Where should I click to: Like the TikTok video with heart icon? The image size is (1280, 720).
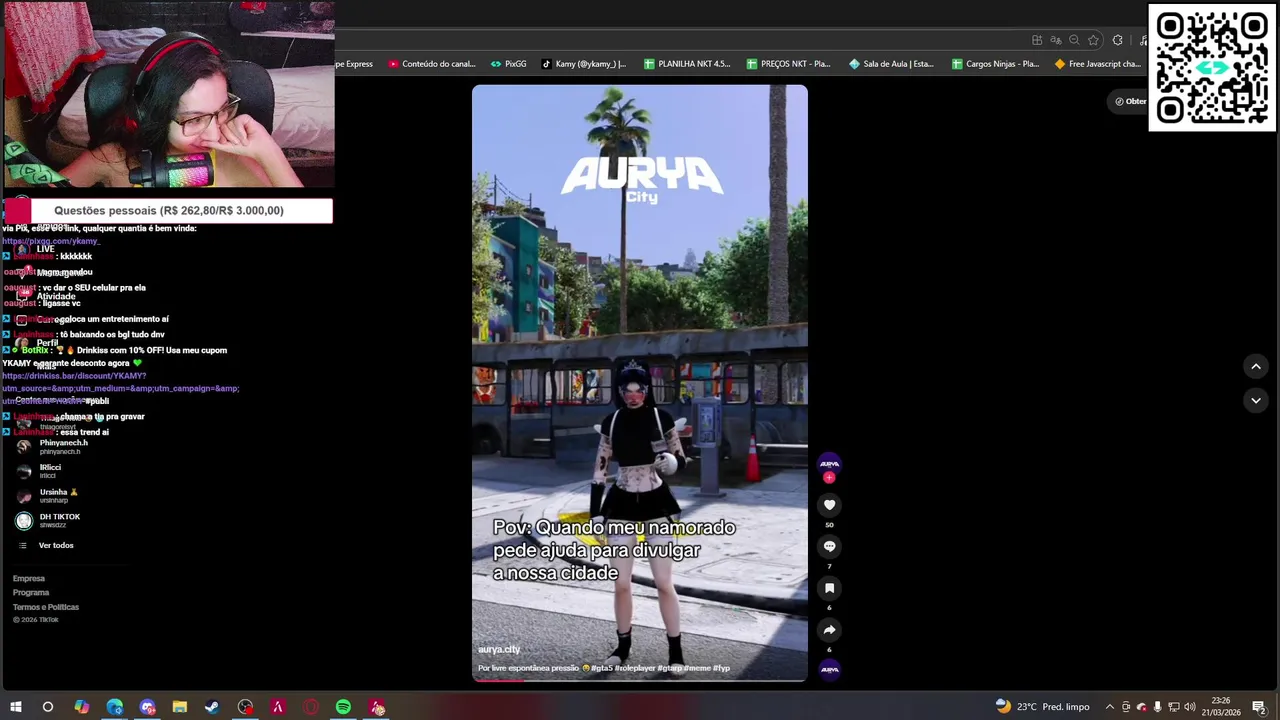(829, 505)
